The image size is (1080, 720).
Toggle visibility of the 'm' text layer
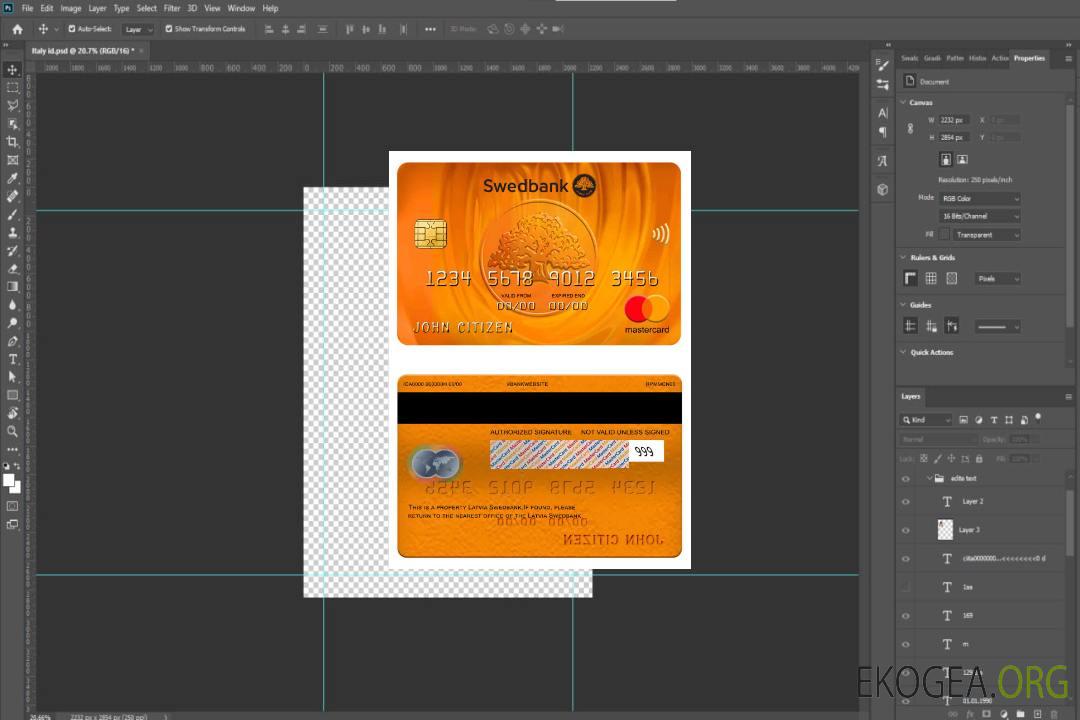pos(906,645)
